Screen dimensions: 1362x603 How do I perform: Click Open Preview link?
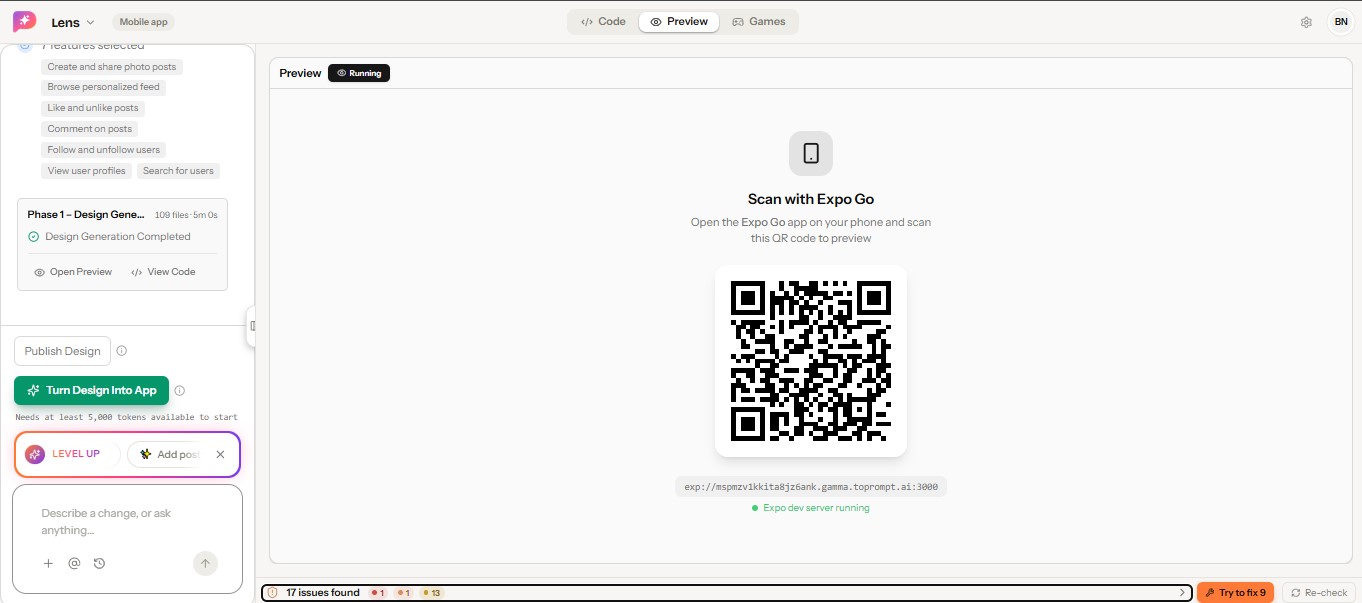(73, 272)
